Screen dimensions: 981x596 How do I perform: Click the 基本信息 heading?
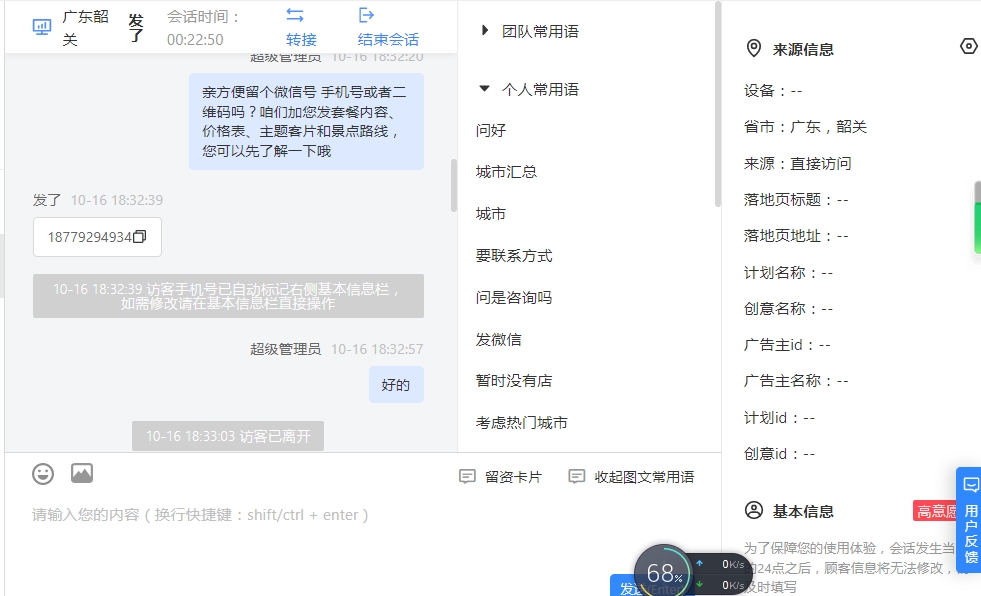803,512
